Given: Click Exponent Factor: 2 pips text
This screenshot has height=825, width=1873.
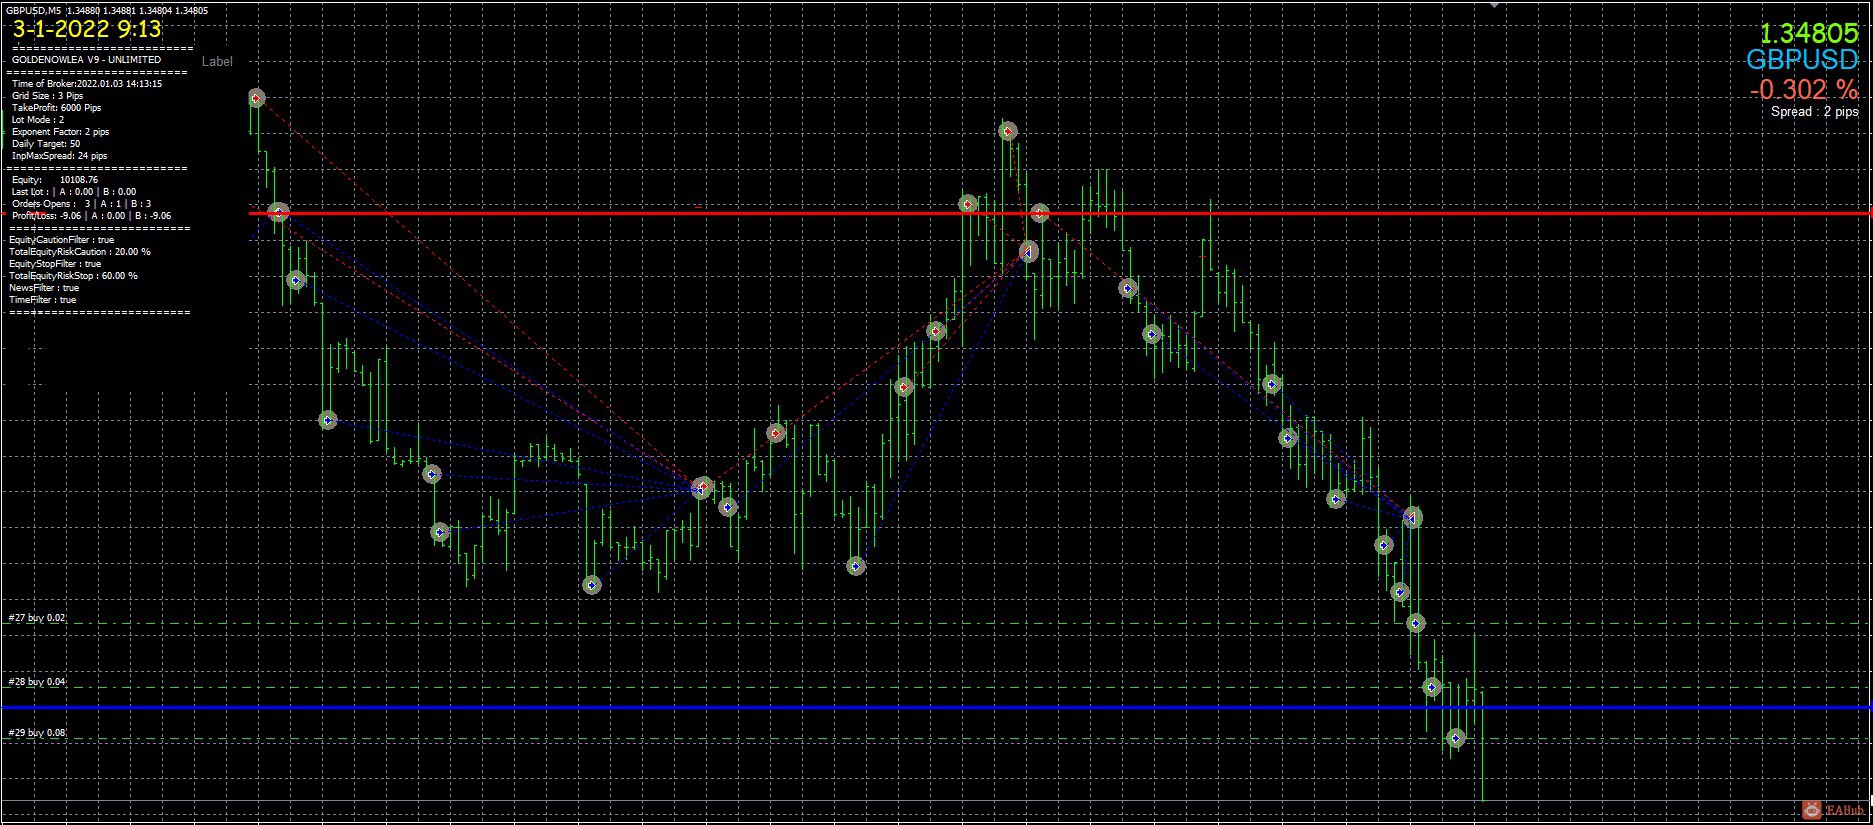Looking at the screenshot, I should [x=61, y=132].
